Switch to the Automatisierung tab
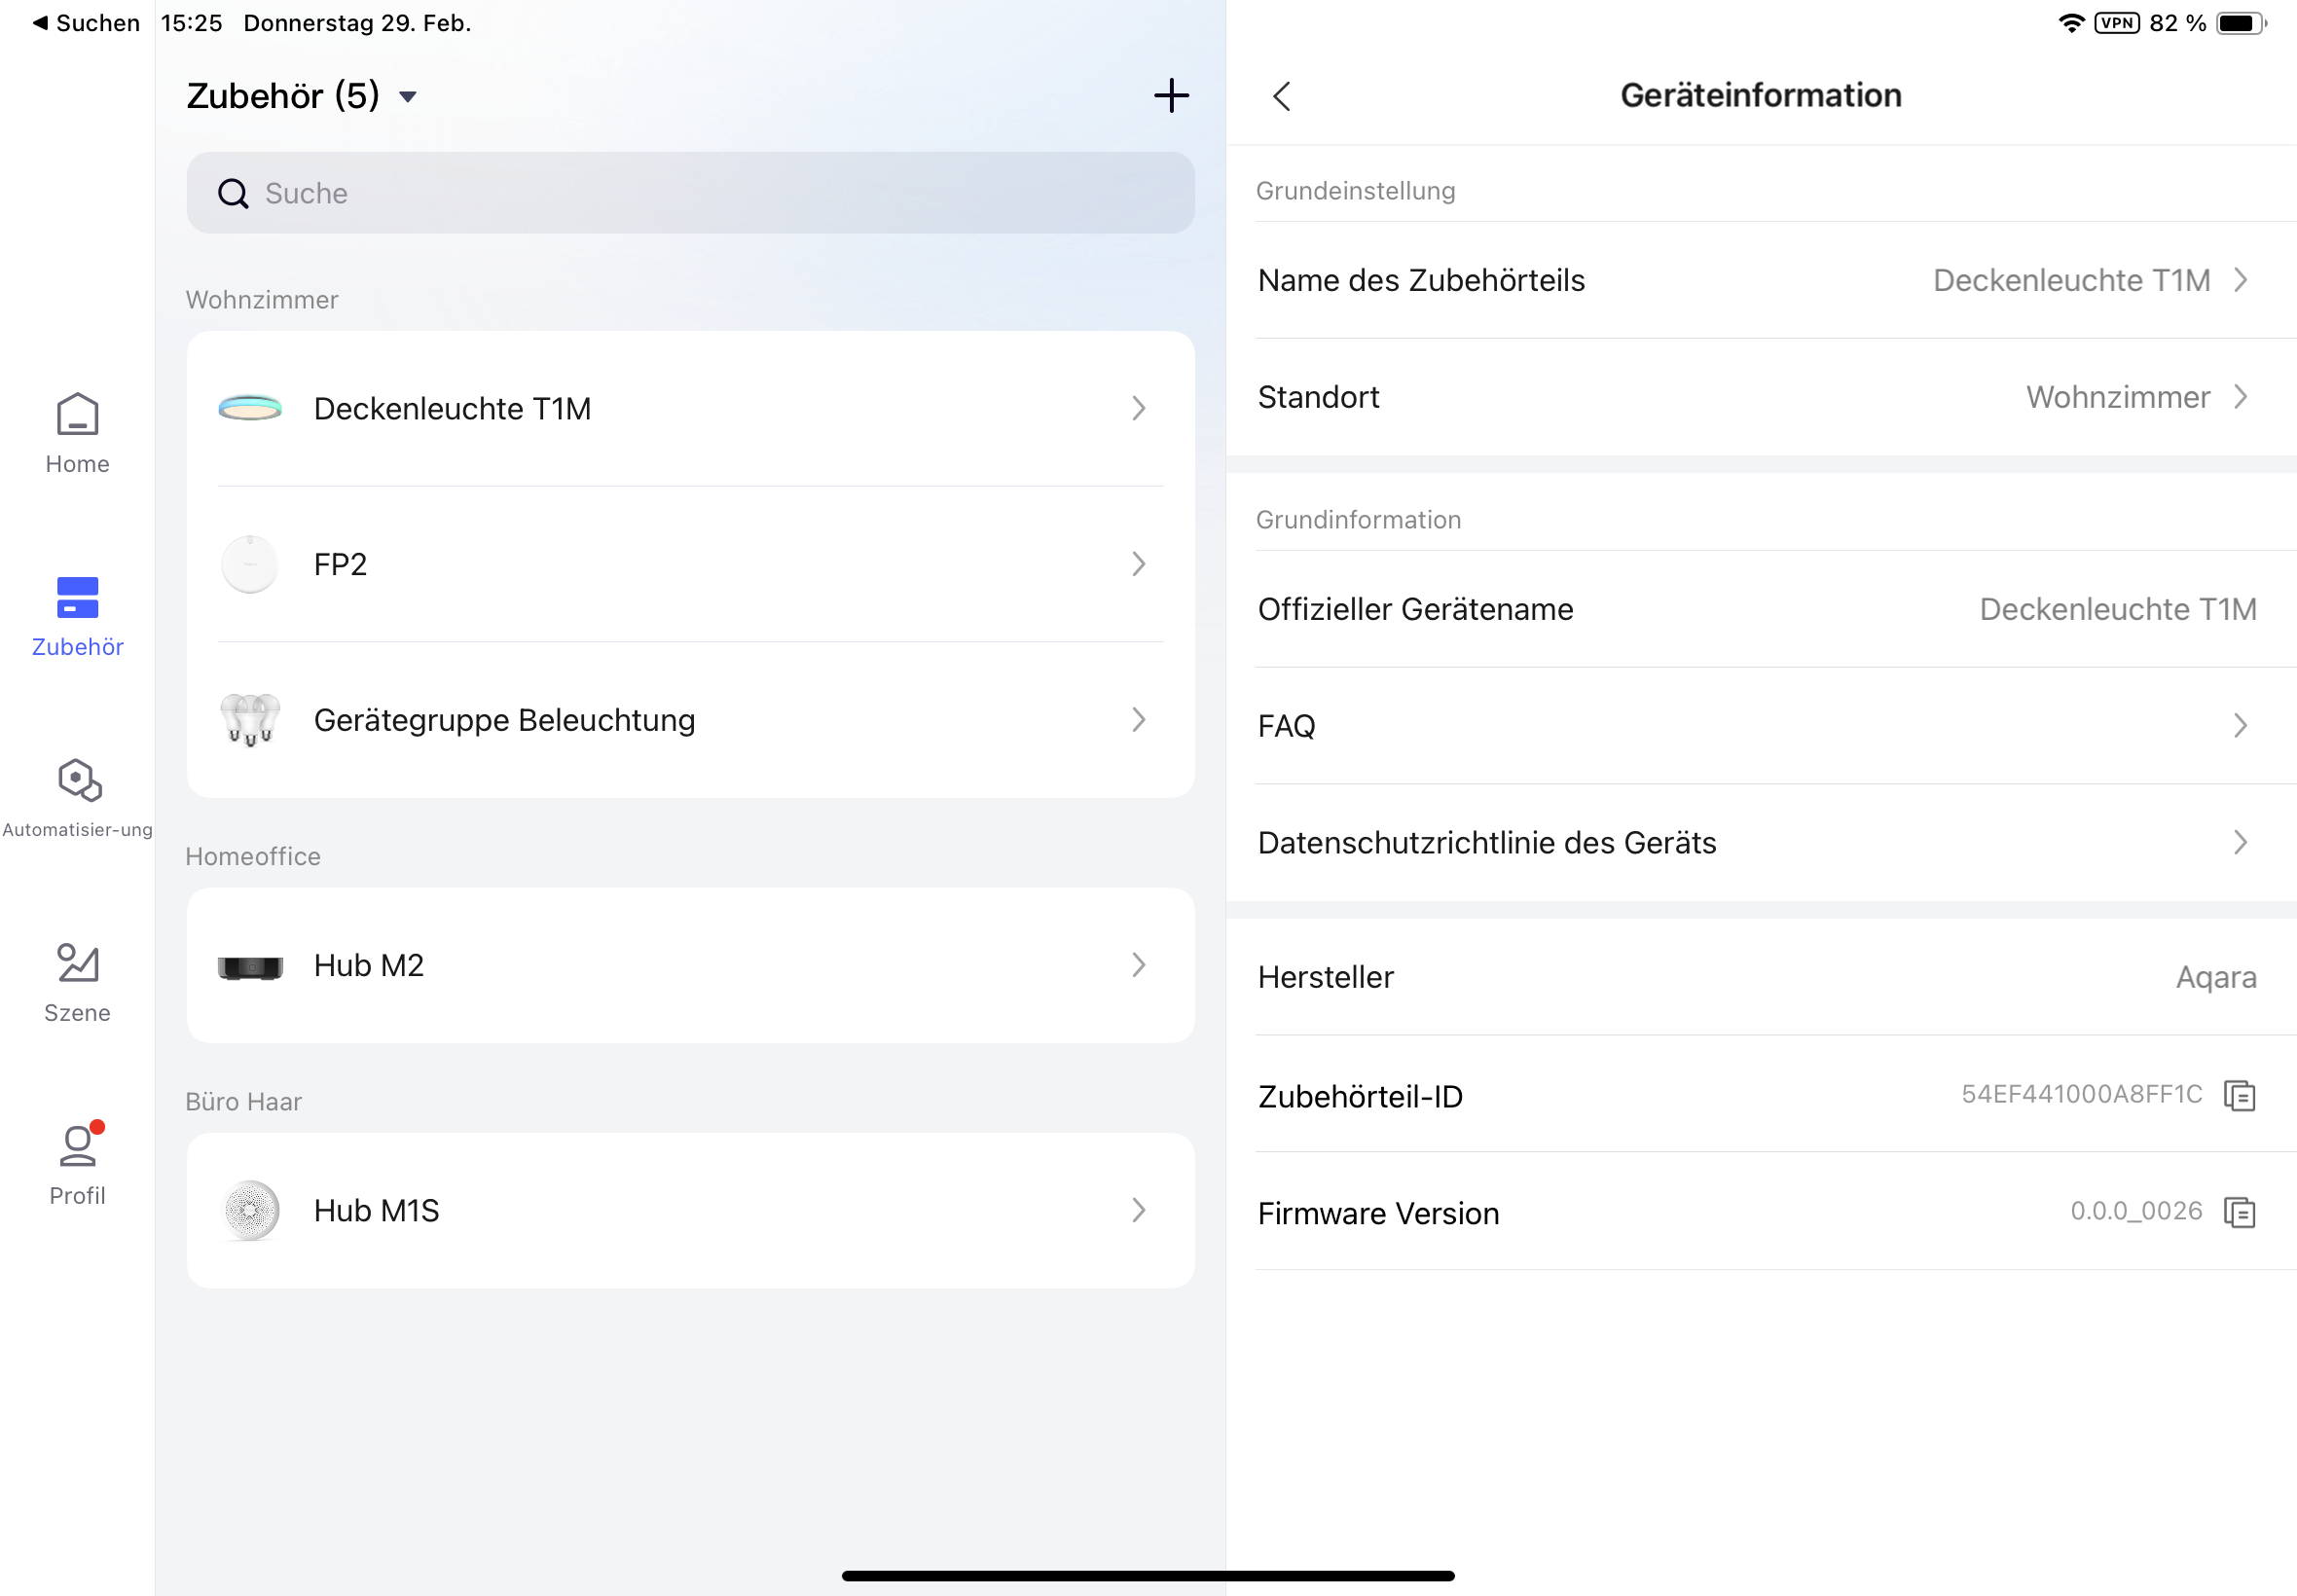 pos(77,797)
